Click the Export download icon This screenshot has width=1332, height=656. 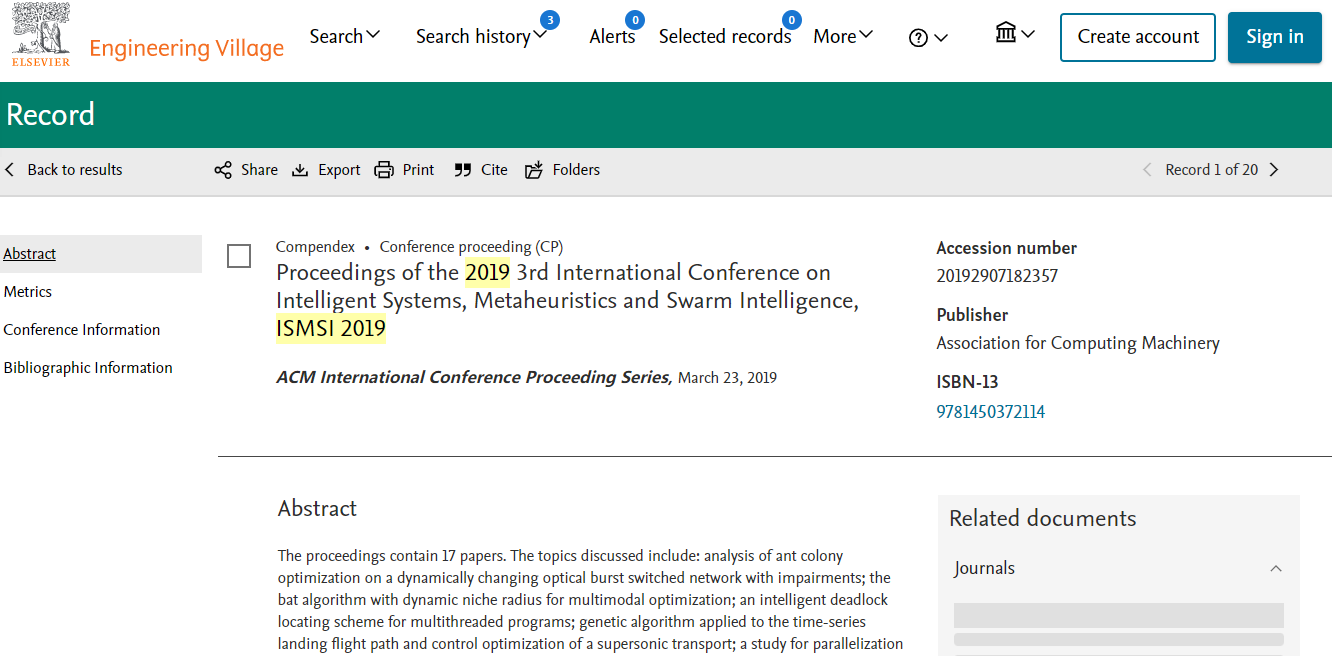300,170
